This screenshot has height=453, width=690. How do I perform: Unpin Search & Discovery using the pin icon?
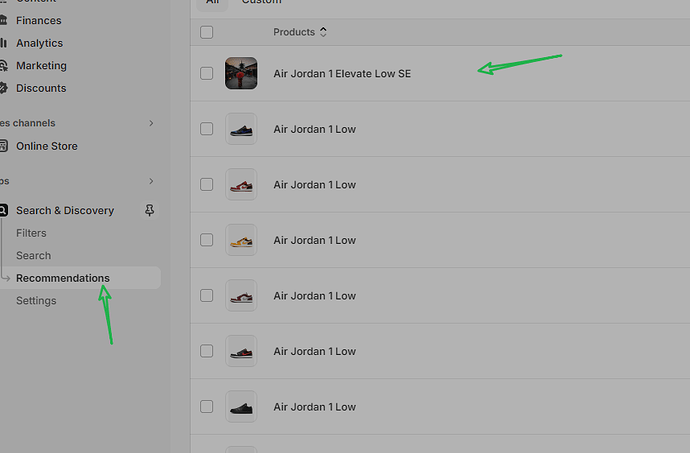point(150,211)
